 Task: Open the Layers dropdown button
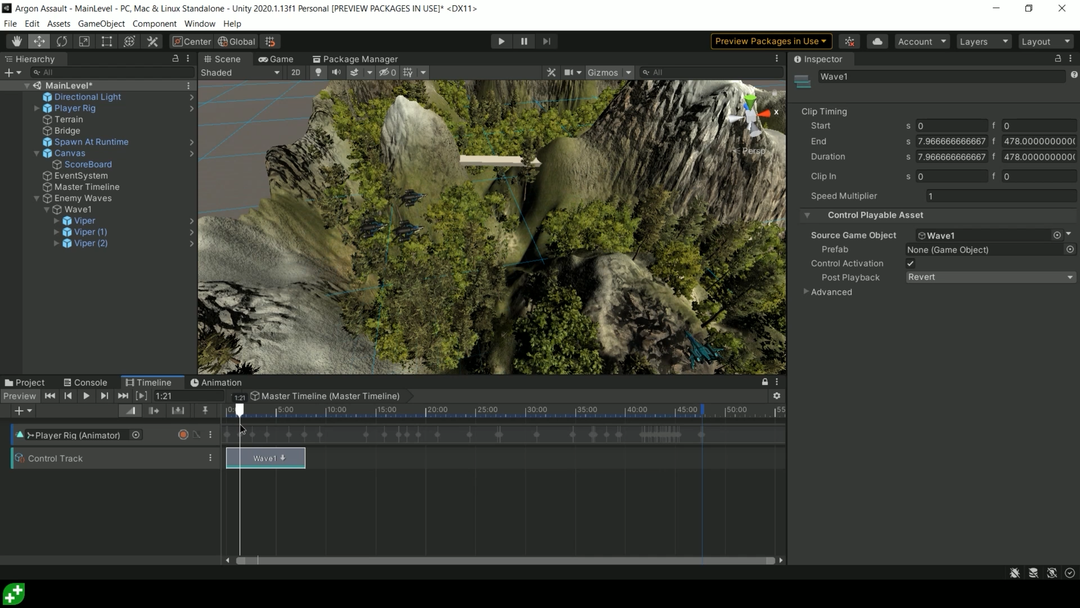coord(983,41)
